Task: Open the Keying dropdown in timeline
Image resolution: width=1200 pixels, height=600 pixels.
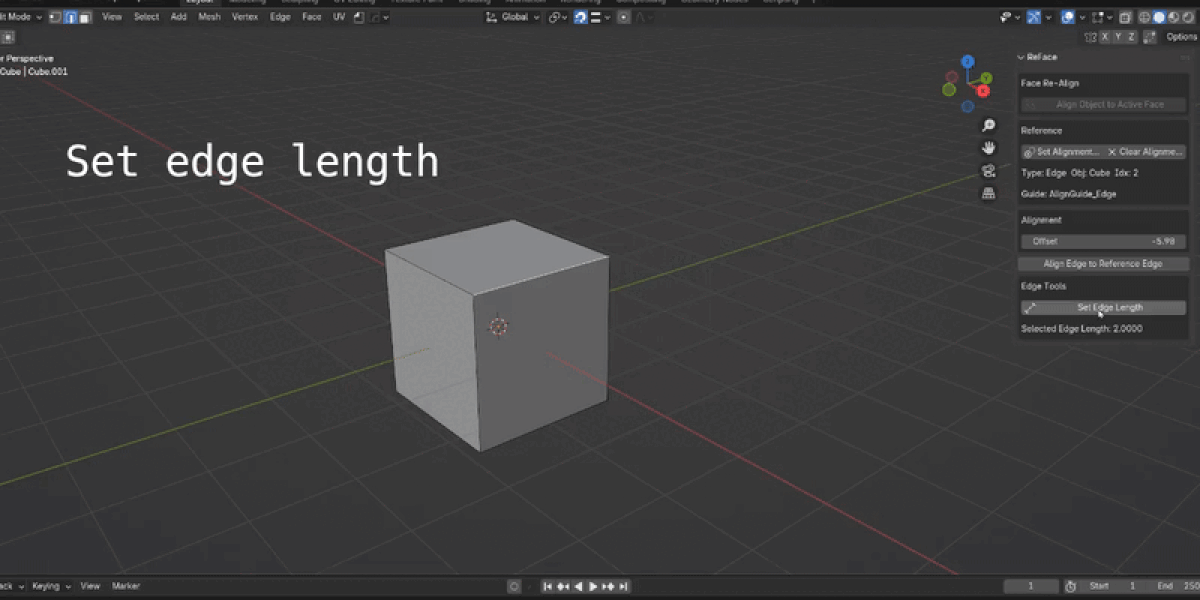Action: tap(51, 586)
